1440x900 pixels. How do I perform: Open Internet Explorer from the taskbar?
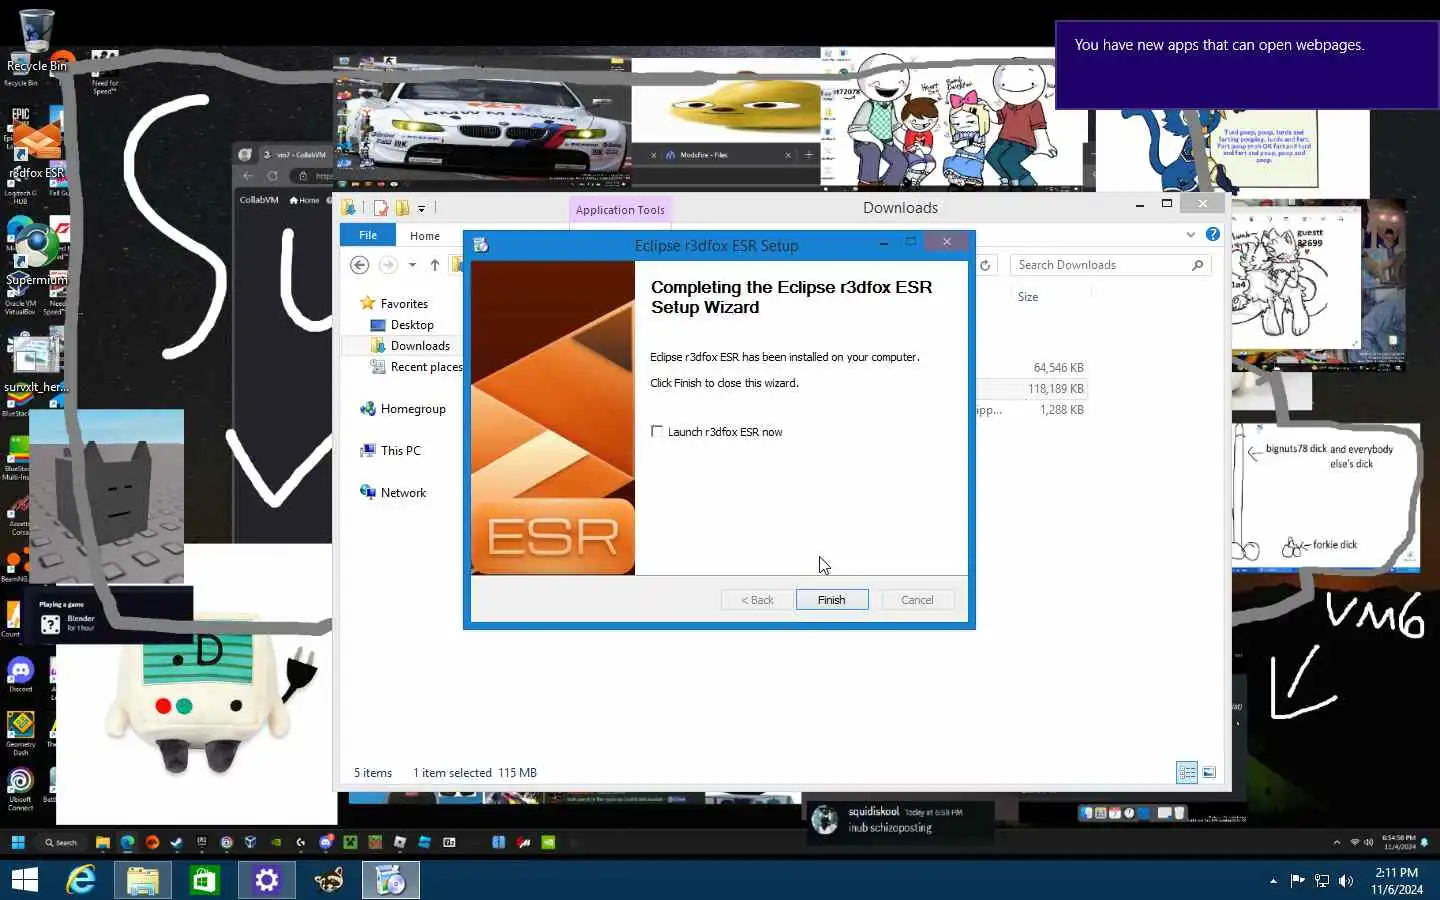pos(80,880)
